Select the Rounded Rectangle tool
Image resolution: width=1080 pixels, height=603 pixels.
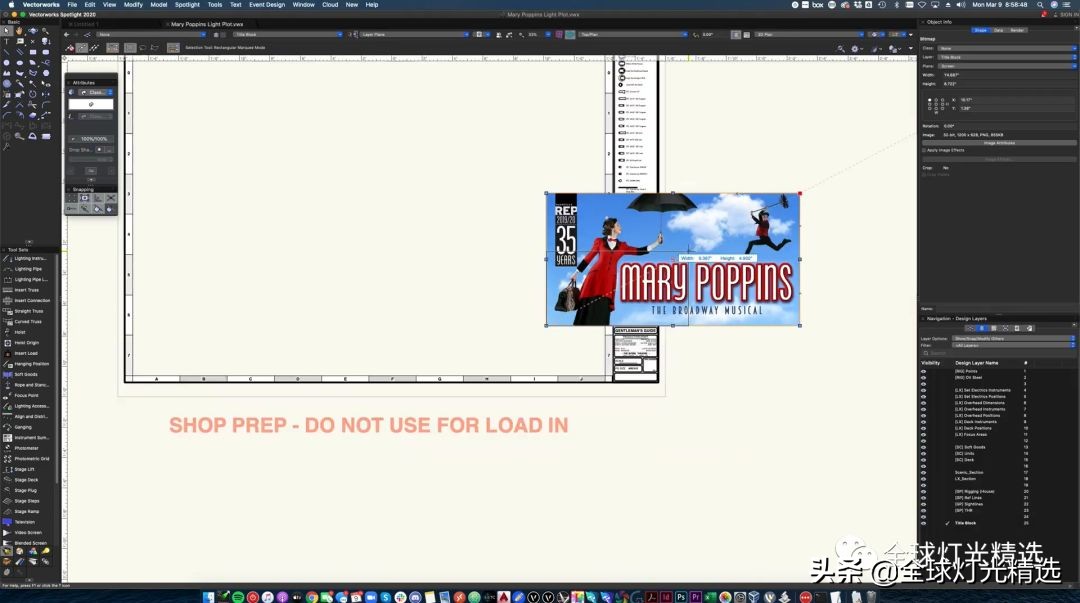click(45, 52)
